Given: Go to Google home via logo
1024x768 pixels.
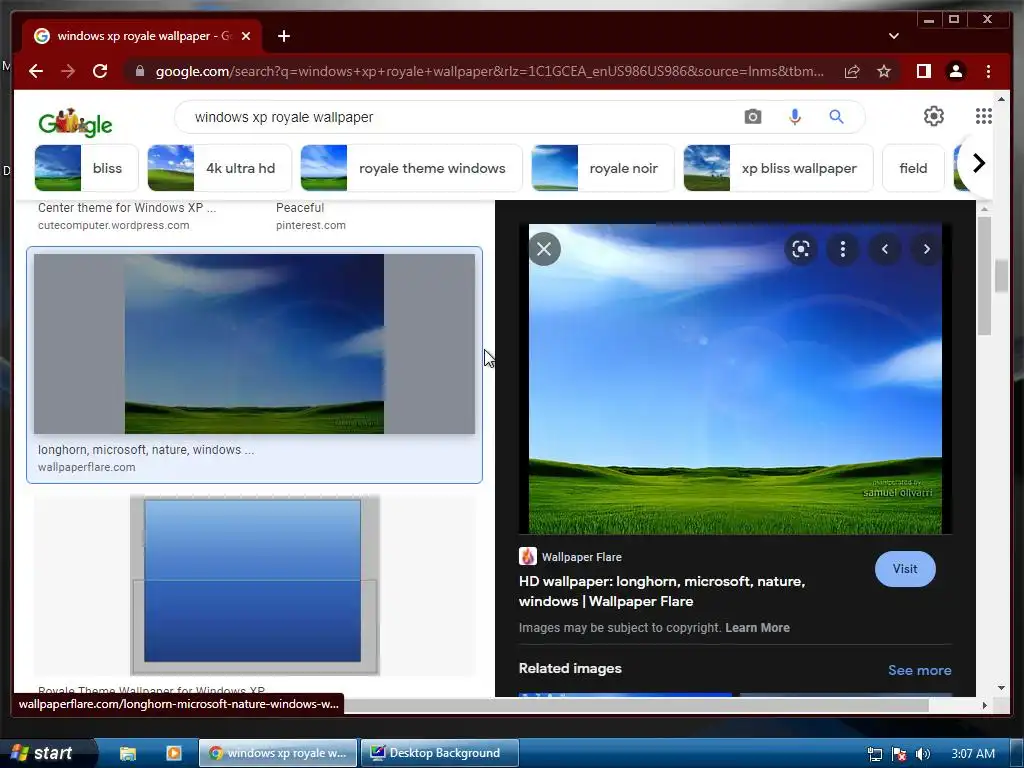Looking at the screenshot, I should point(75,122).
